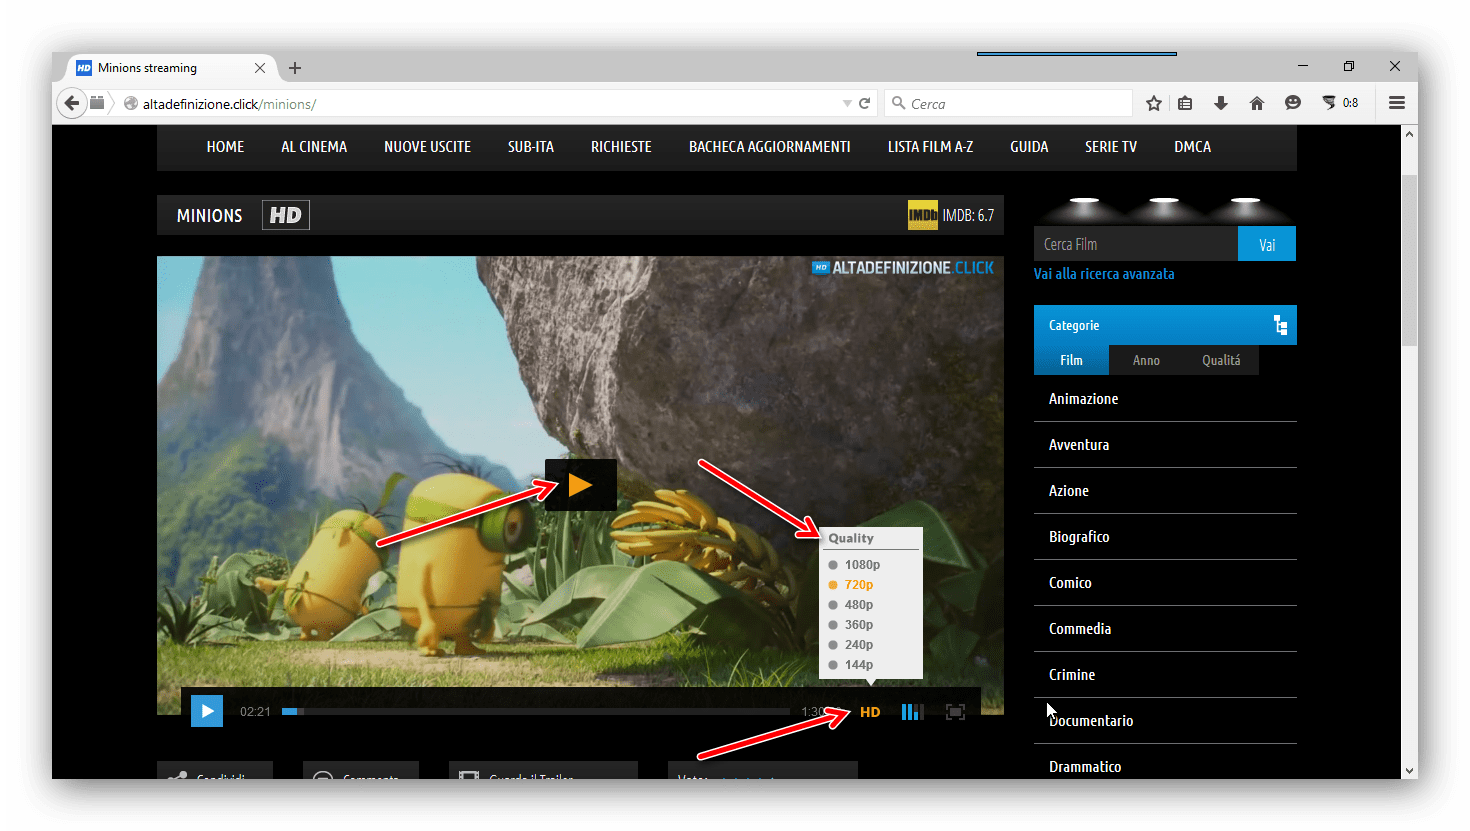1470x831 pixels.
Task: Click the IMDb logo badge
Action: 923,215
